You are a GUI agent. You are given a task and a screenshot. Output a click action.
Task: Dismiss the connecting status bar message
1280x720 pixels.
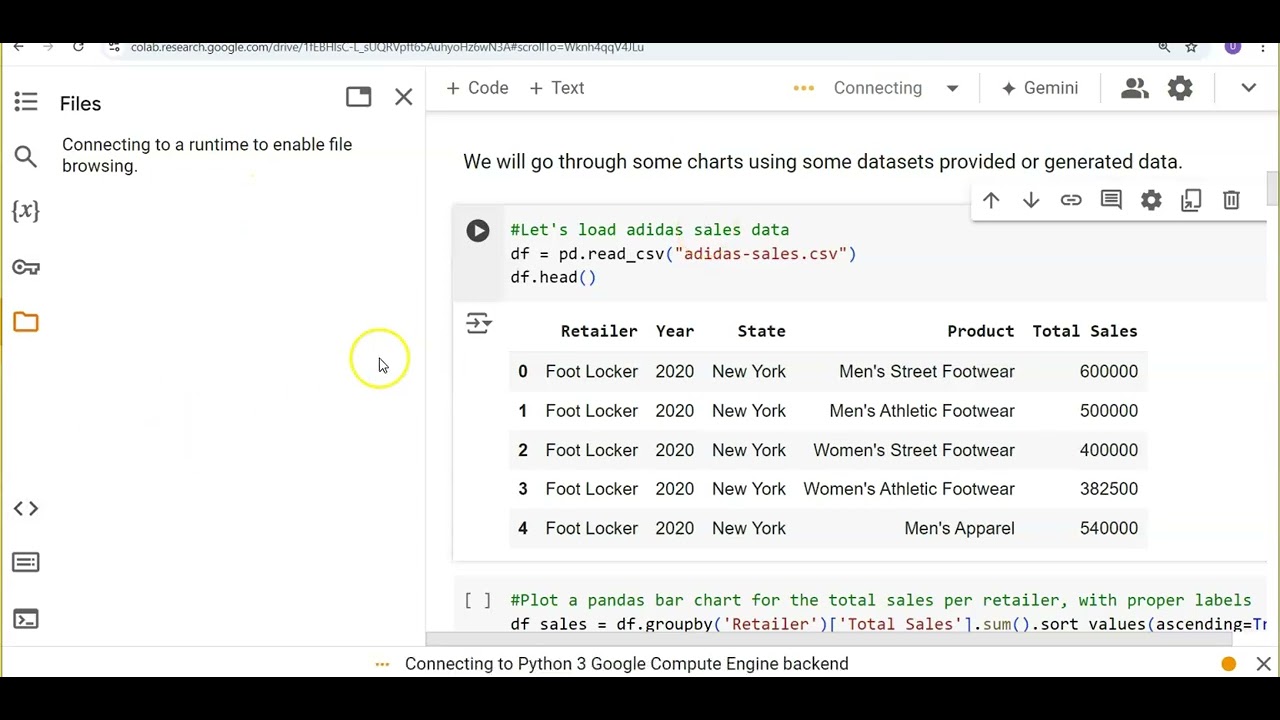pos(1264,664)
